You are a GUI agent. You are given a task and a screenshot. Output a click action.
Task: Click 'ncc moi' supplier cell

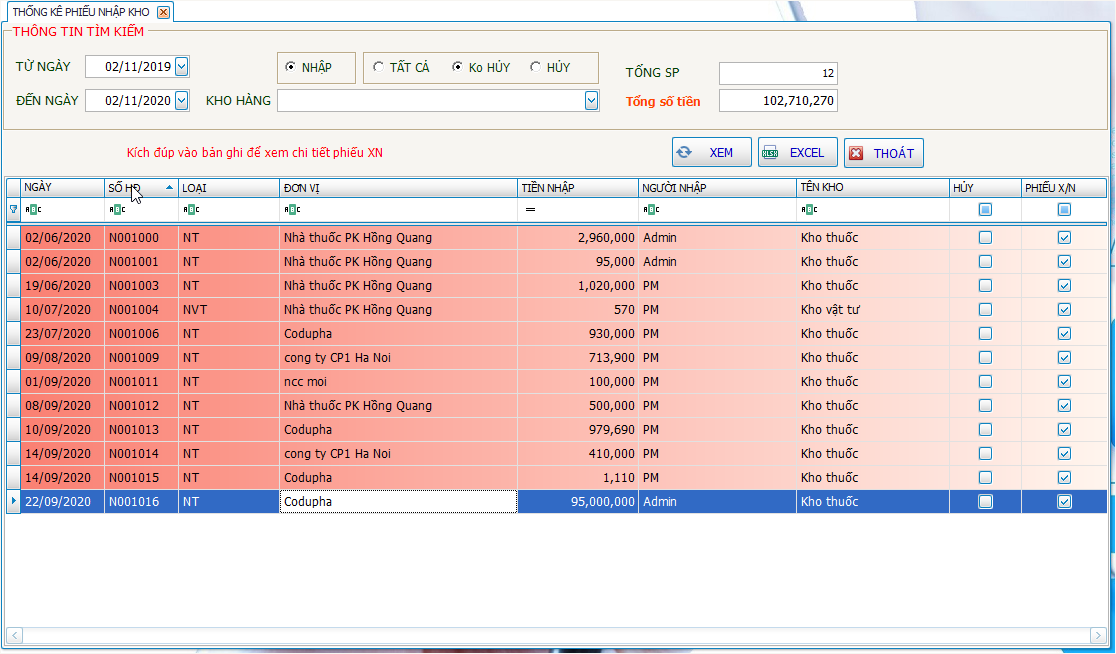(x=398, y=381)
